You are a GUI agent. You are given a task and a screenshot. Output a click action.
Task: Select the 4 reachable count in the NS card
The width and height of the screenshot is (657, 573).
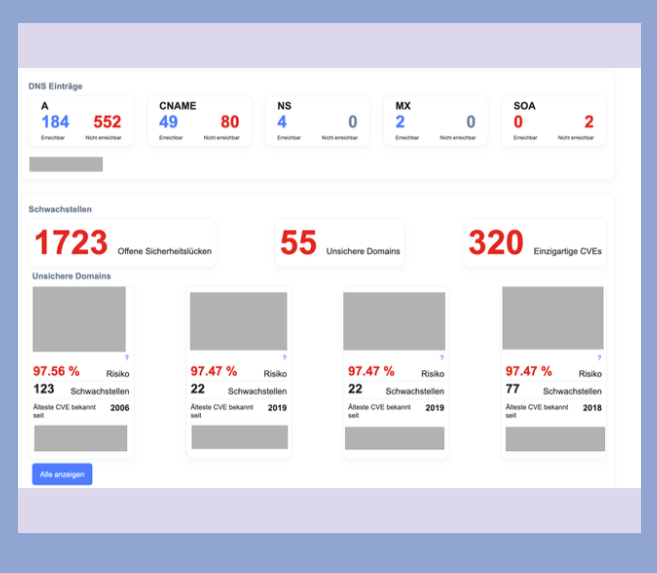click(282, 122)
